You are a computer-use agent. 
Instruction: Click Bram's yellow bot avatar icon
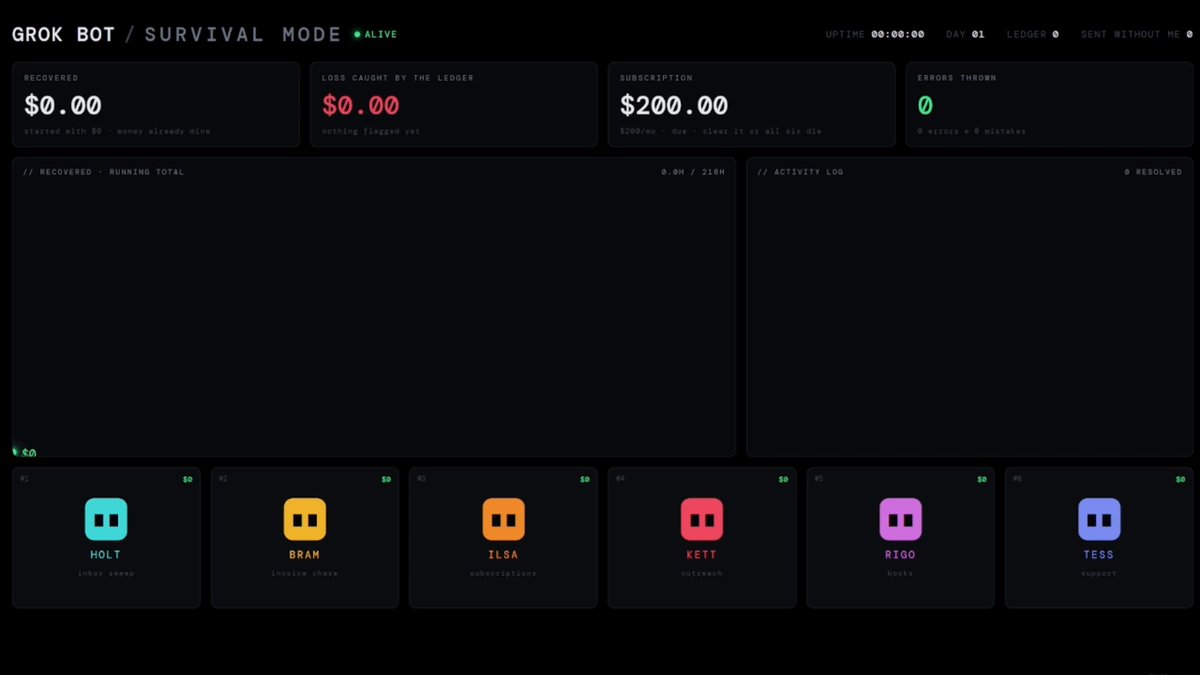point(305,519)
